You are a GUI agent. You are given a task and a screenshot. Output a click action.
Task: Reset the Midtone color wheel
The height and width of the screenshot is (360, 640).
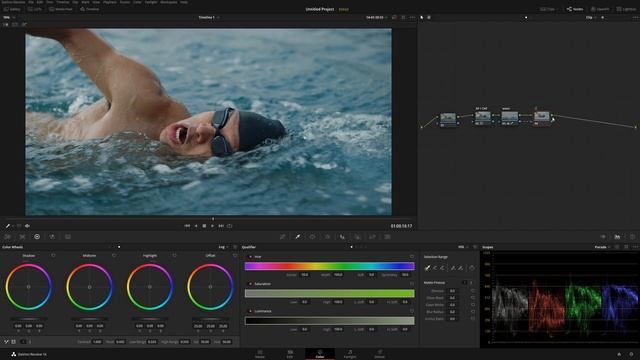coord(114,256)
